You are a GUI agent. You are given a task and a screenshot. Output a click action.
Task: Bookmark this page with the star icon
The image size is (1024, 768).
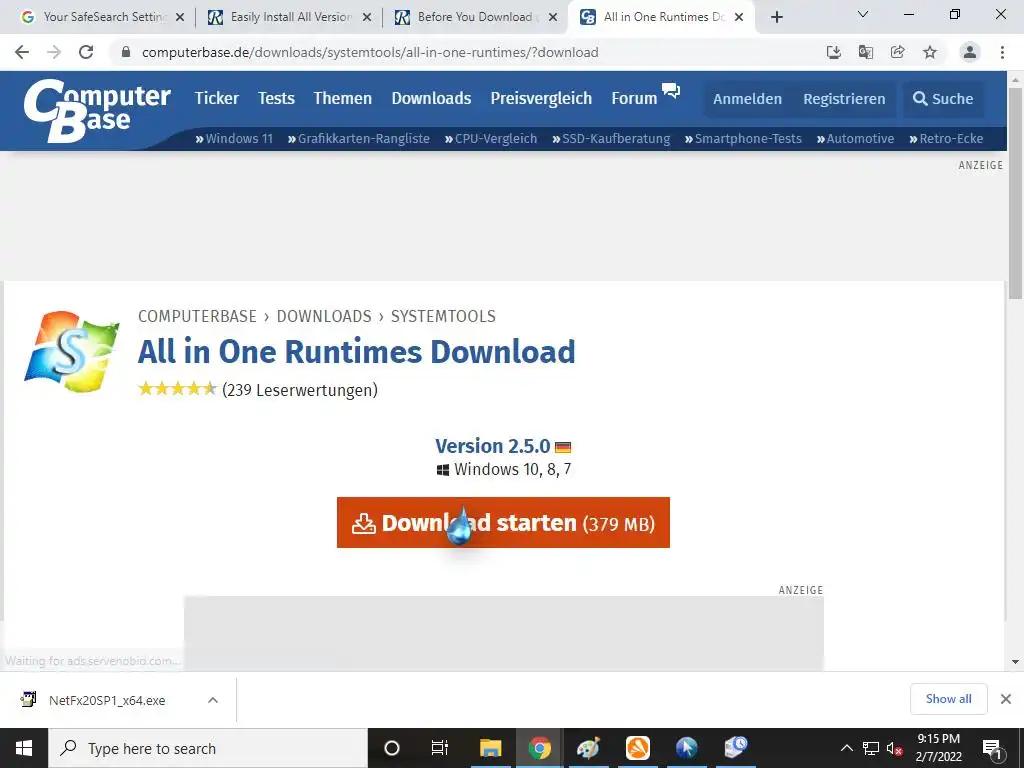930,52
